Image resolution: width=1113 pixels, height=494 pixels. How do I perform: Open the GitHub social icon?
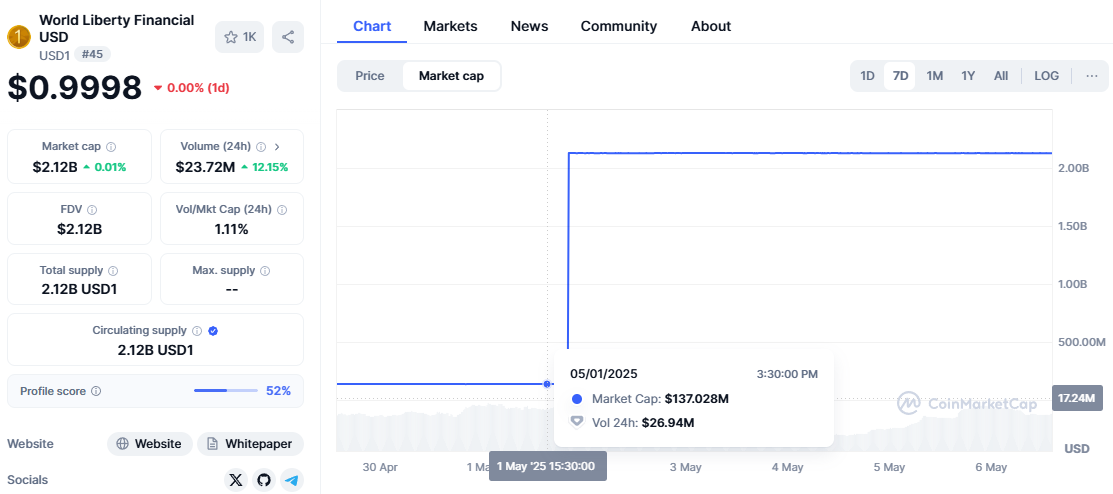tap(264, 481)
